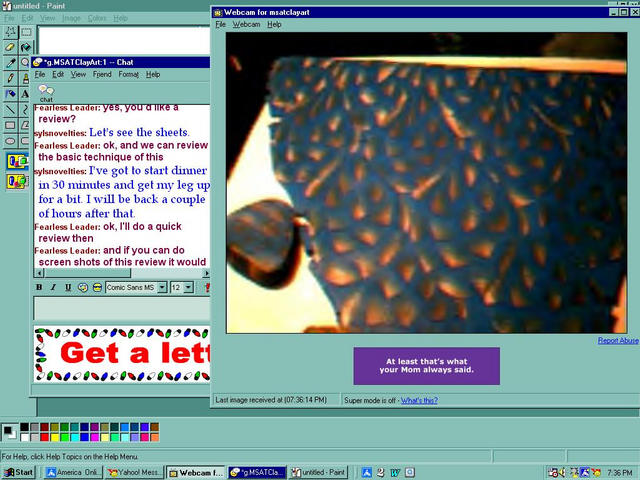Open the emoticons smiley picker in chat
Image resolution: width=640 pixels, height=480 pixels.
[83, 287]
